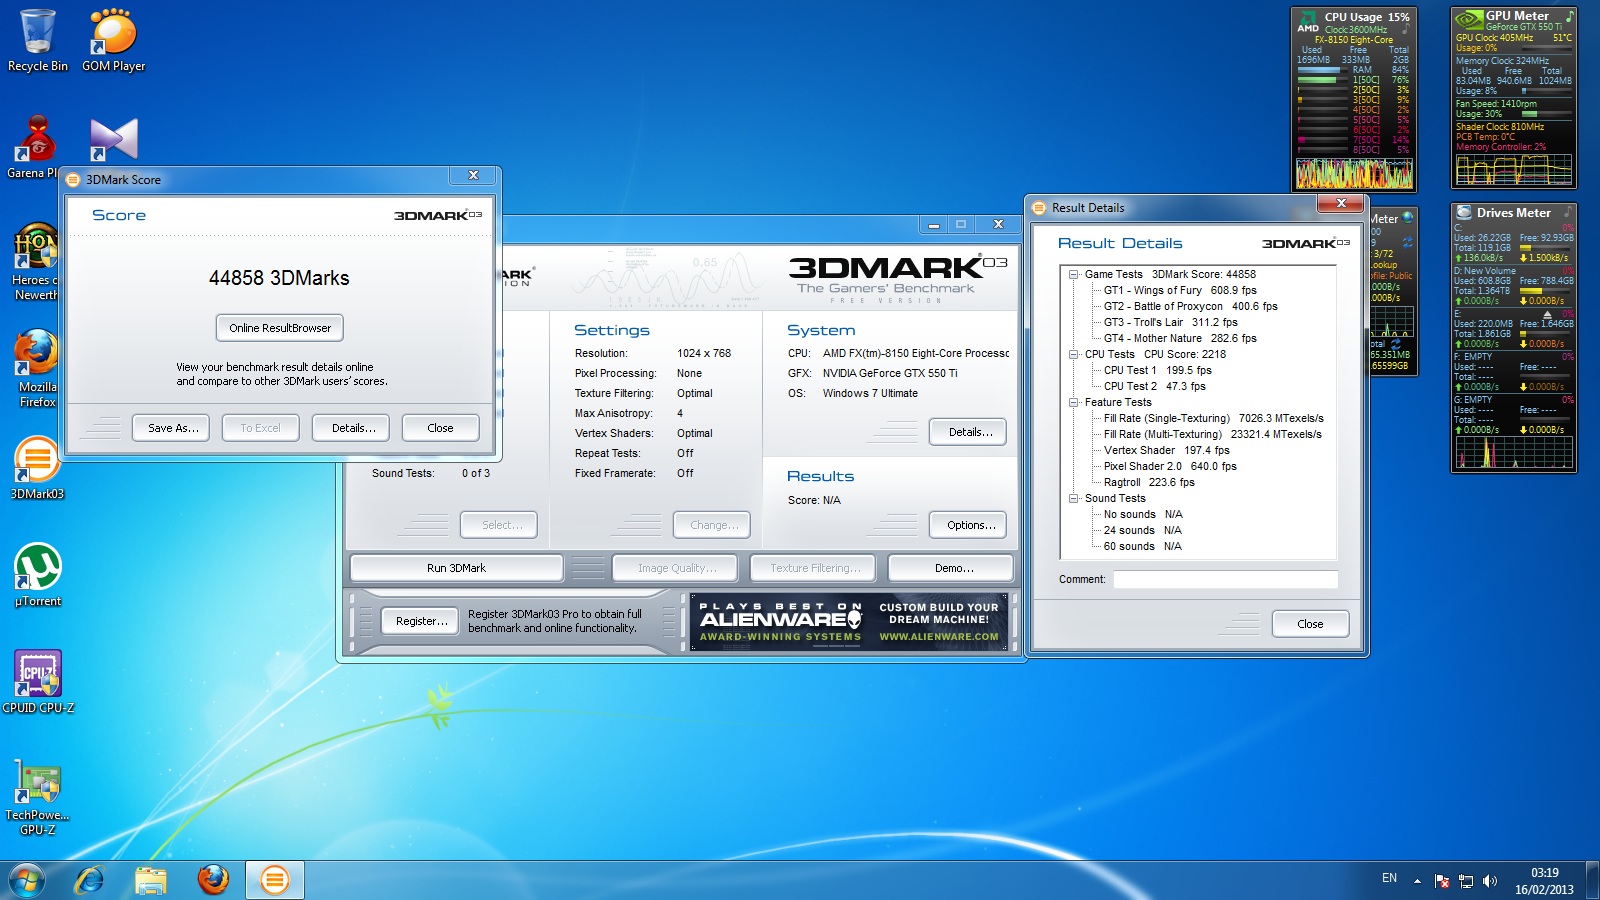This screenshot has width=1600, height=900.
Task: Select GT1 - Wings of Fury result
Action: pyautogui.click(x=1180, y=290)
